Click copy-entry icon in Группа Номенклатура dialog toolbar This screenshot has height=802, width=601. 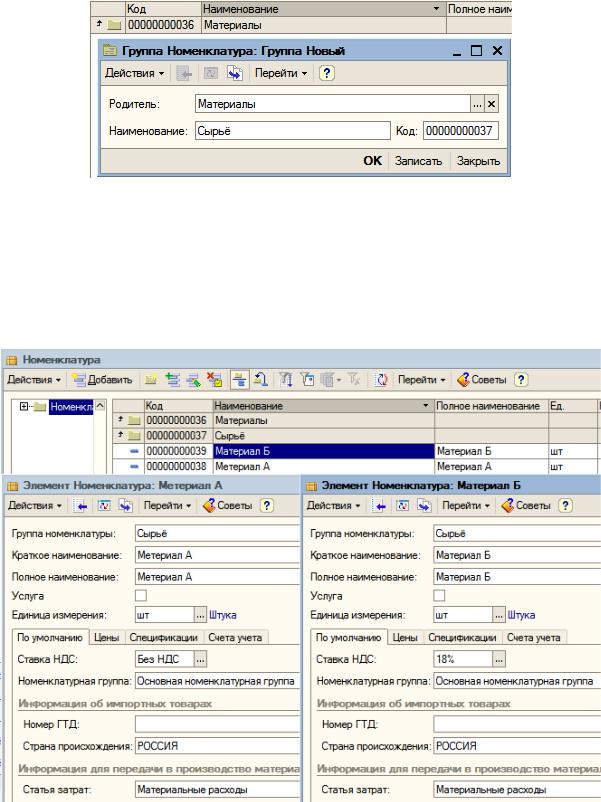point(235,73)
